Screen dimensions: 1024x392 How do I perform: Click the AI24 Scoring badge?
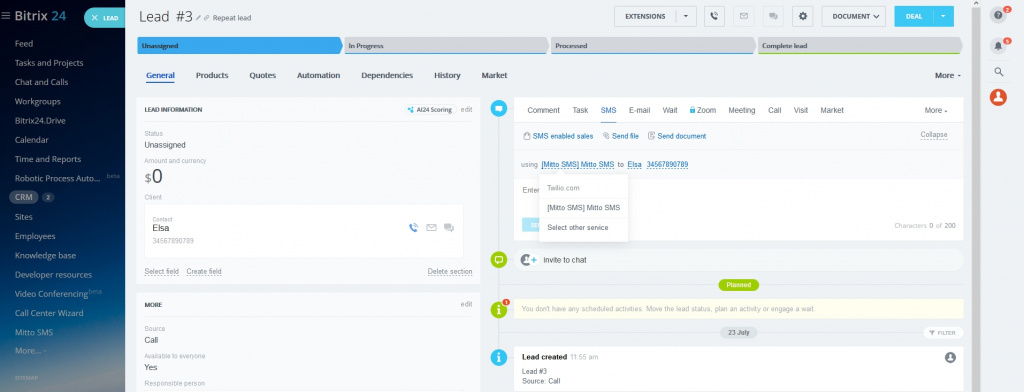click(429, 110)
